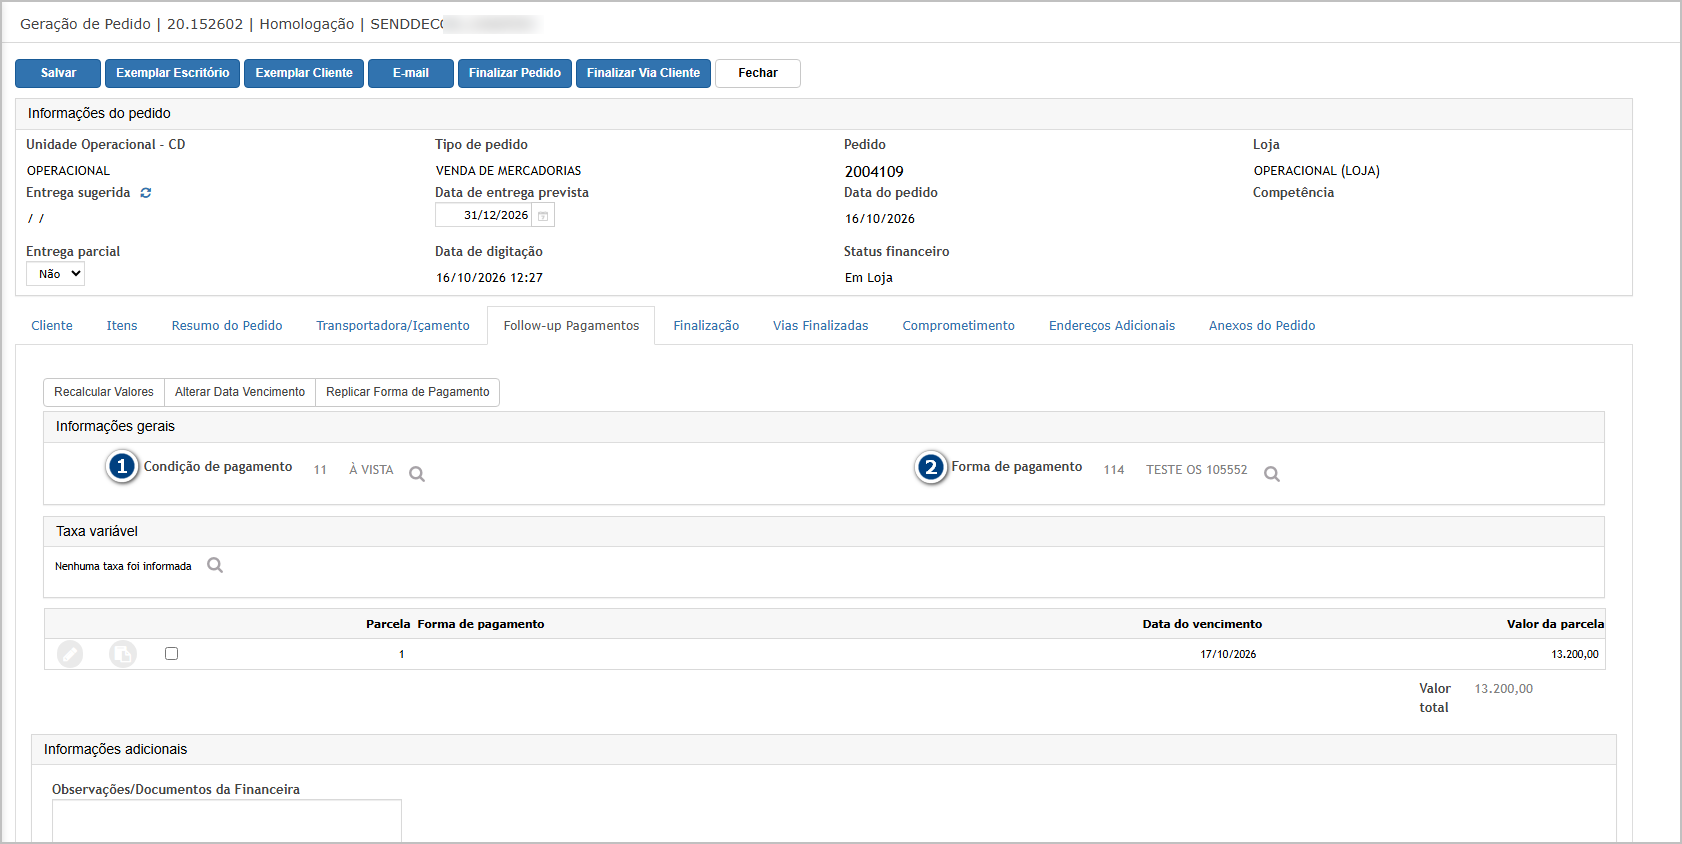
Task: Open the Finalização tab
Action: (706, 326)
